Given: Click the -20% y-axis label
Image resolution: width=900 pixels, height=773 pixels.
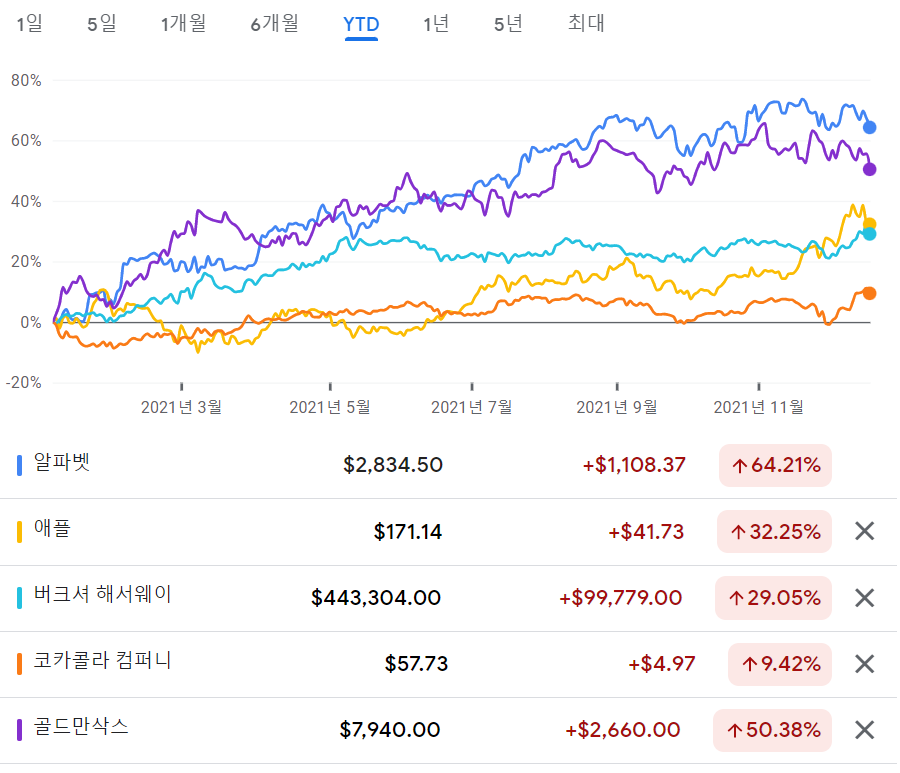Looking at the screenshot, I should 24,383.
